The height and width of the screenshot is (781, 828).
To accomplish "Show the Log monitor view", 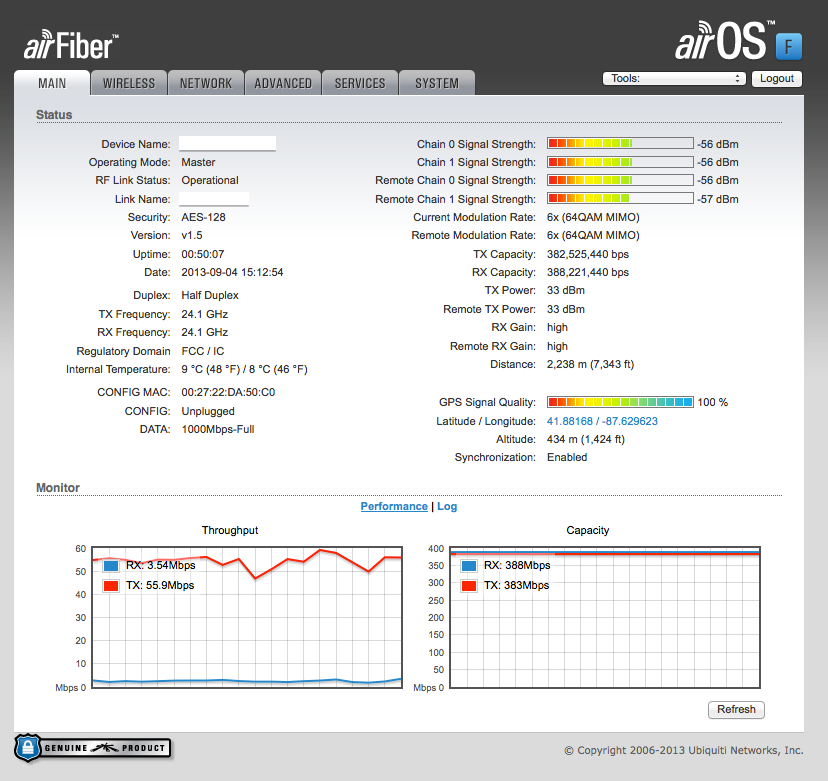I will tap(447, 506).
